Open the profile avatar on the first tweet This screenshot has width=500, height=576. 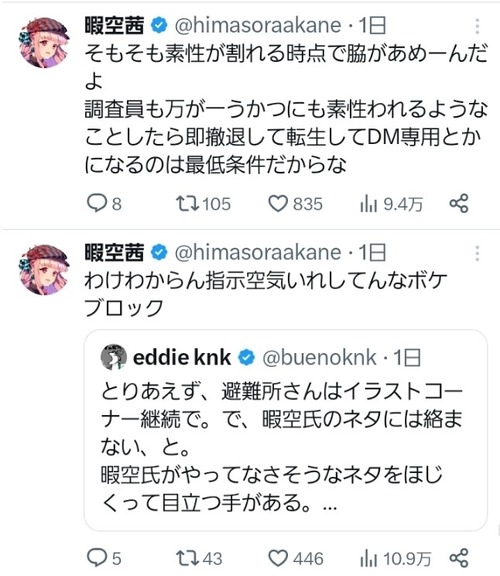pyautogui.click(x=44, y=43)
